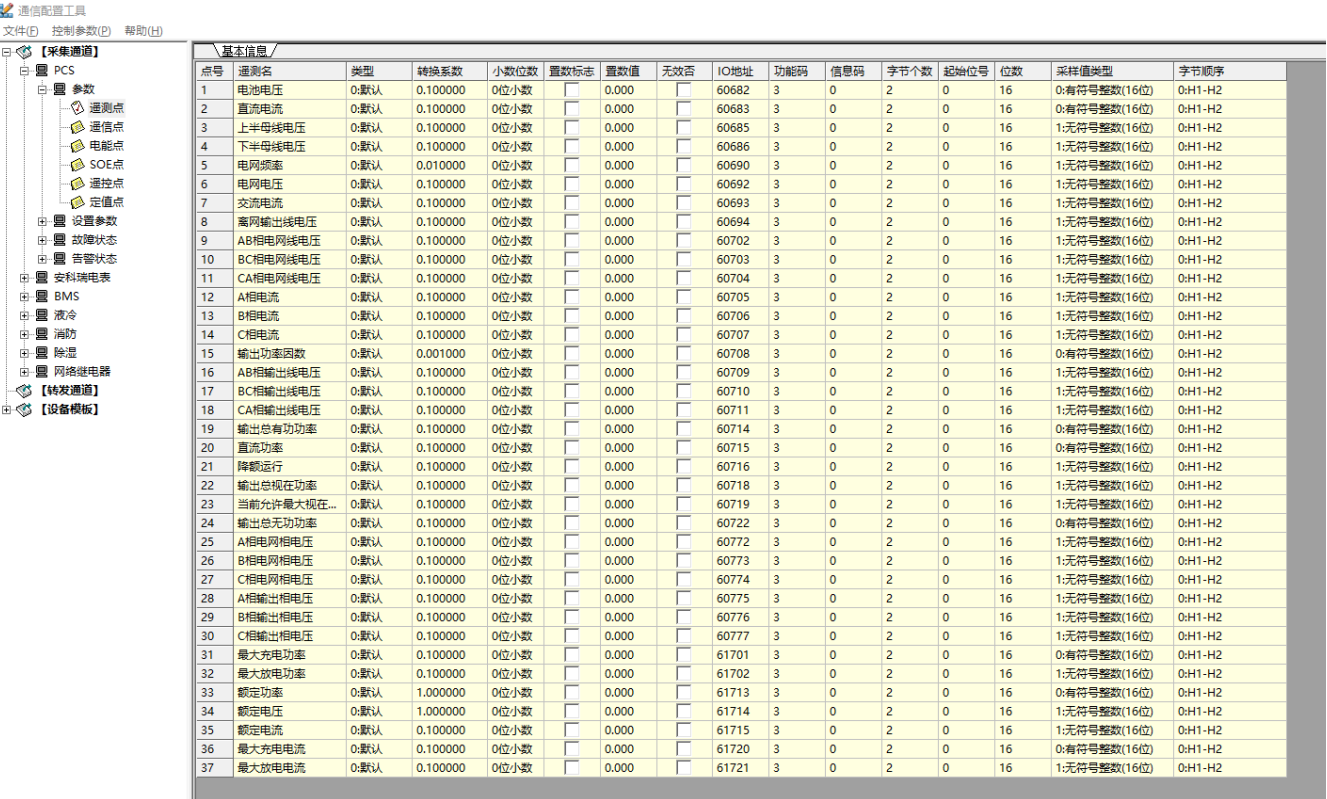Collapse the 采集通道 tree node
This screenshot has height=799, width=1327.
coord(6,52)
